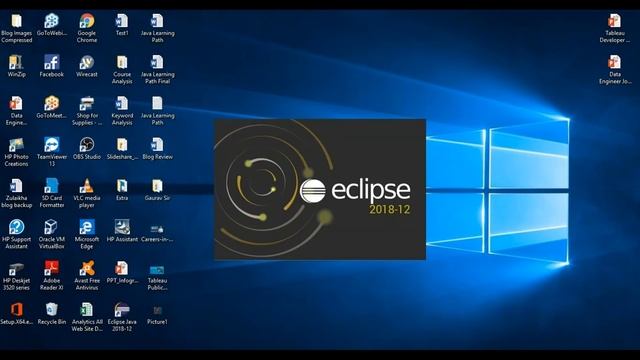
Task: Click the Eclipse 2018-12 splash screen
Action: click(320, 189)
